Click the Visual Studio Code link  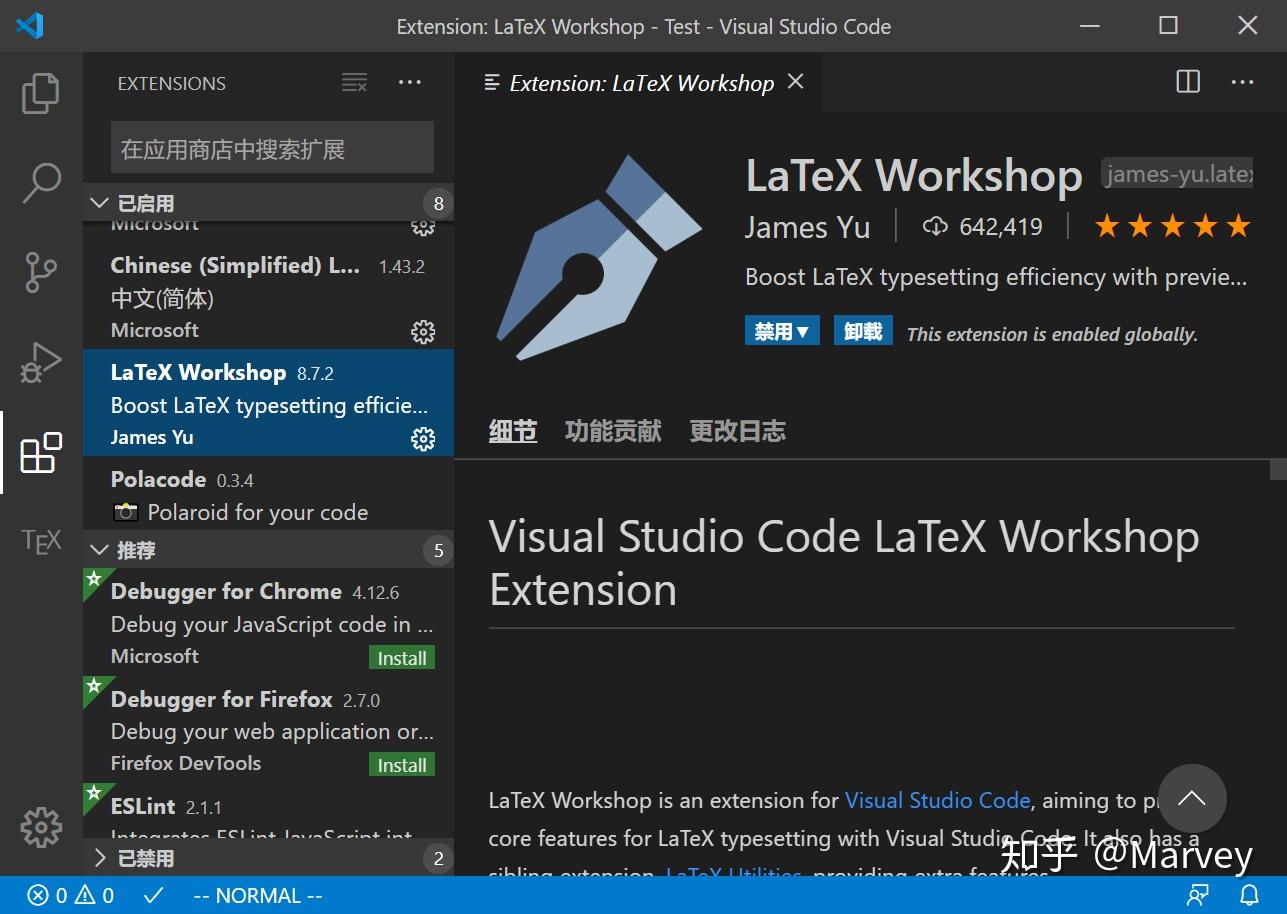pyautogui.click(x=937, y=800)
